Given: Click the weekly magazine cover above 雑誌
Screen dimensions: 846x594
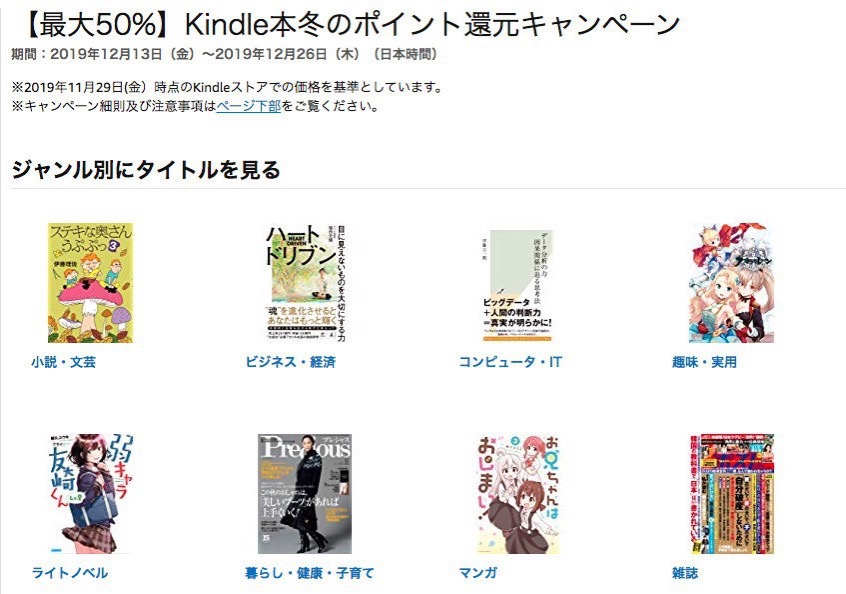Looking at the screenshot, I should [x=733, y=494].
